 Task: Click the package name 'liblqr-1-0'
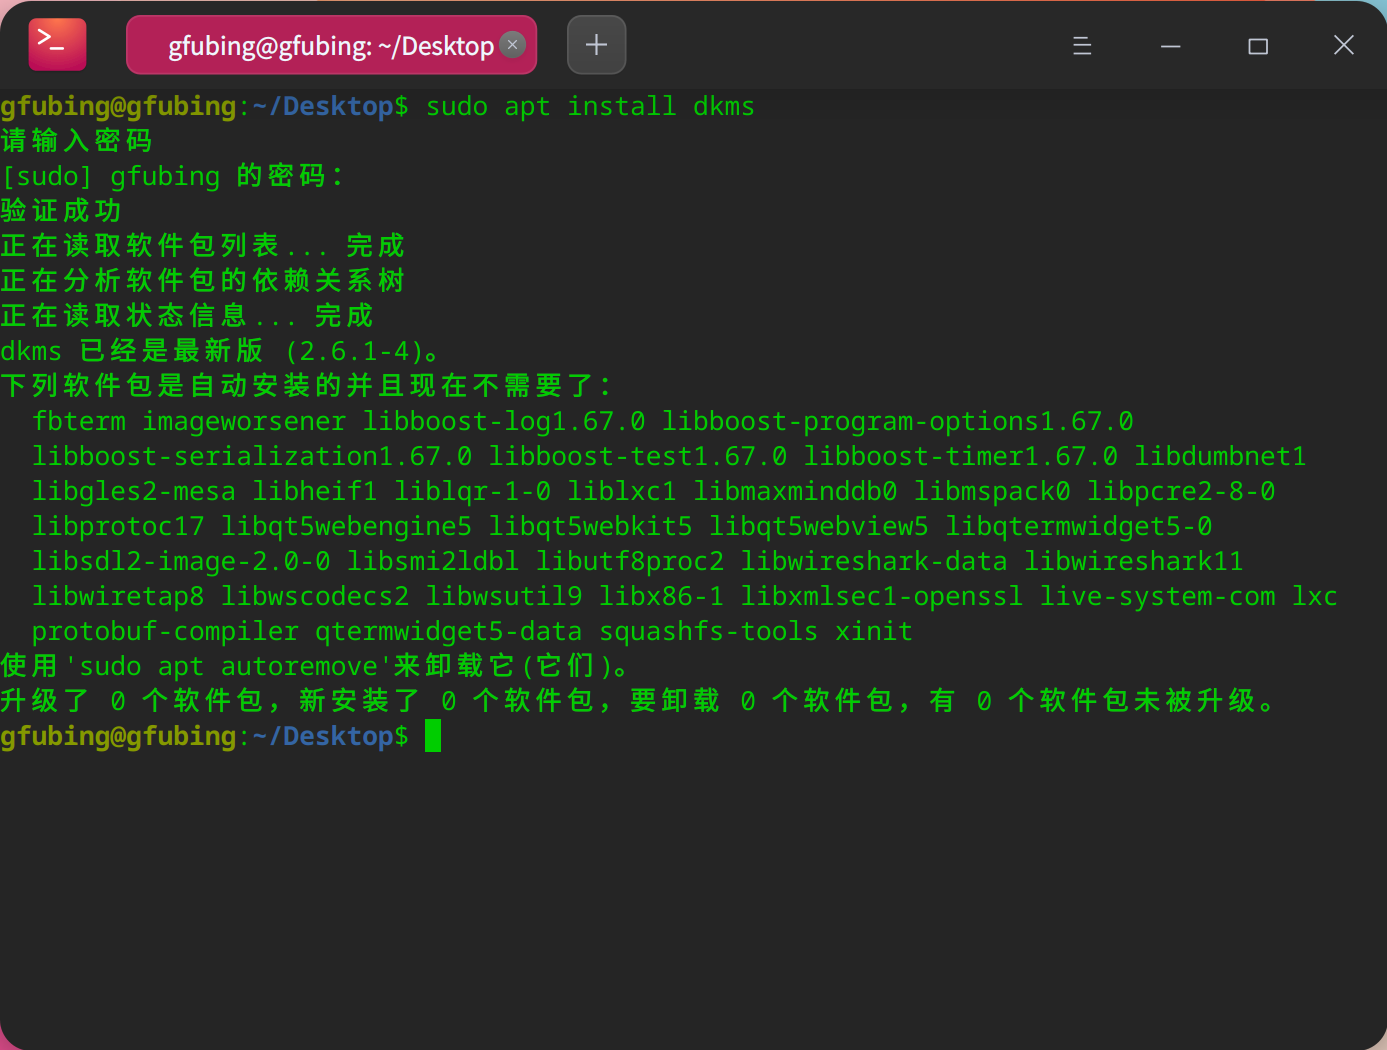click(473, 491)
